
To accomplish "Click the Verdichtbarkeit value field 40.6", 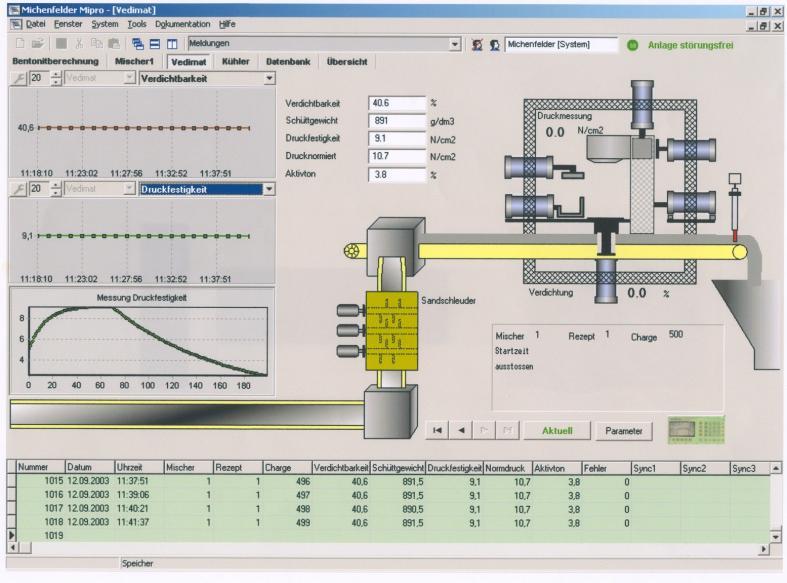I will click(x=397, y=103).
